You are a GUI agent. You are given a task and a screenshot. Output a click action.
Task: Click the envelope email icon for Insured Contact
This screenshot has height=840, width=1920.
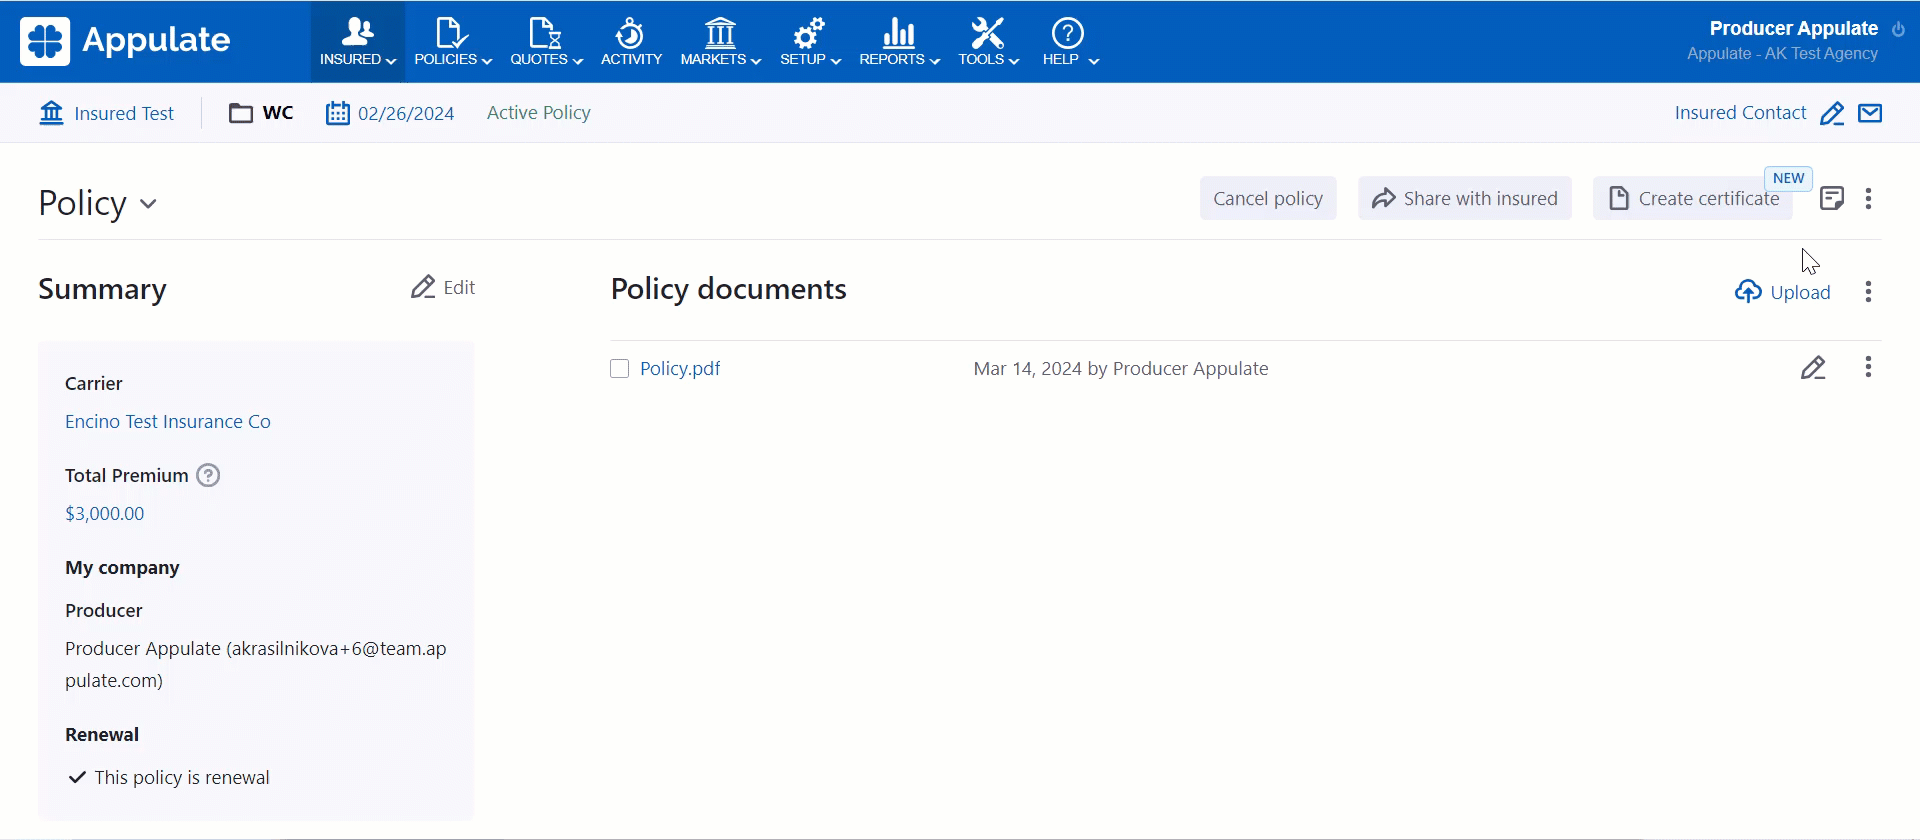(x=1870, y=113)
